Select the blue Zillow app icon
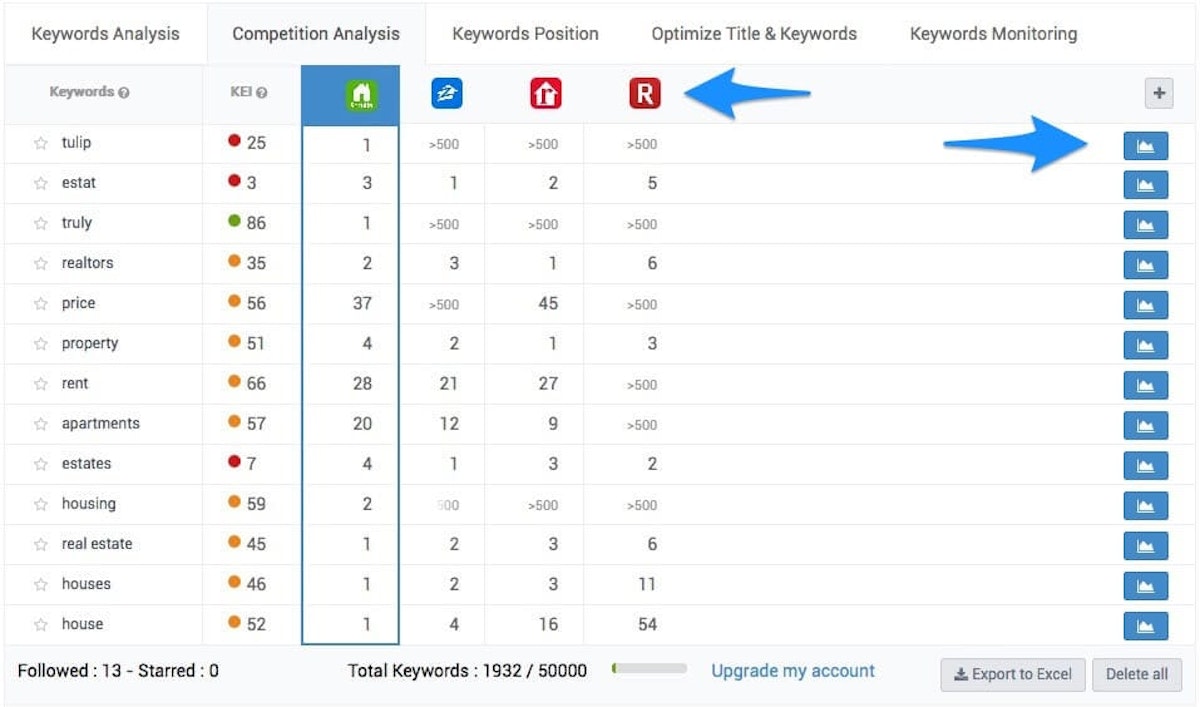 point(446,93)
